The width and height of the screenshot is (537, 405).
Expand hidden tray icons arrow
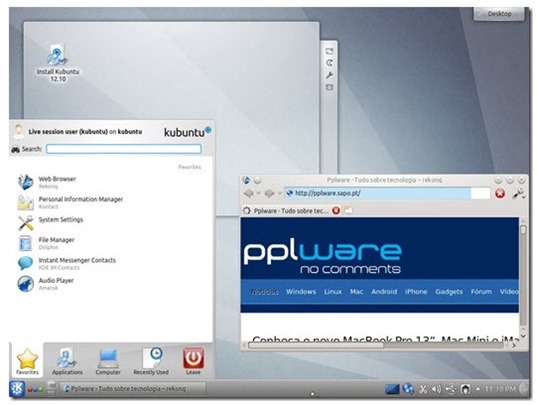[x=478, y=389]
